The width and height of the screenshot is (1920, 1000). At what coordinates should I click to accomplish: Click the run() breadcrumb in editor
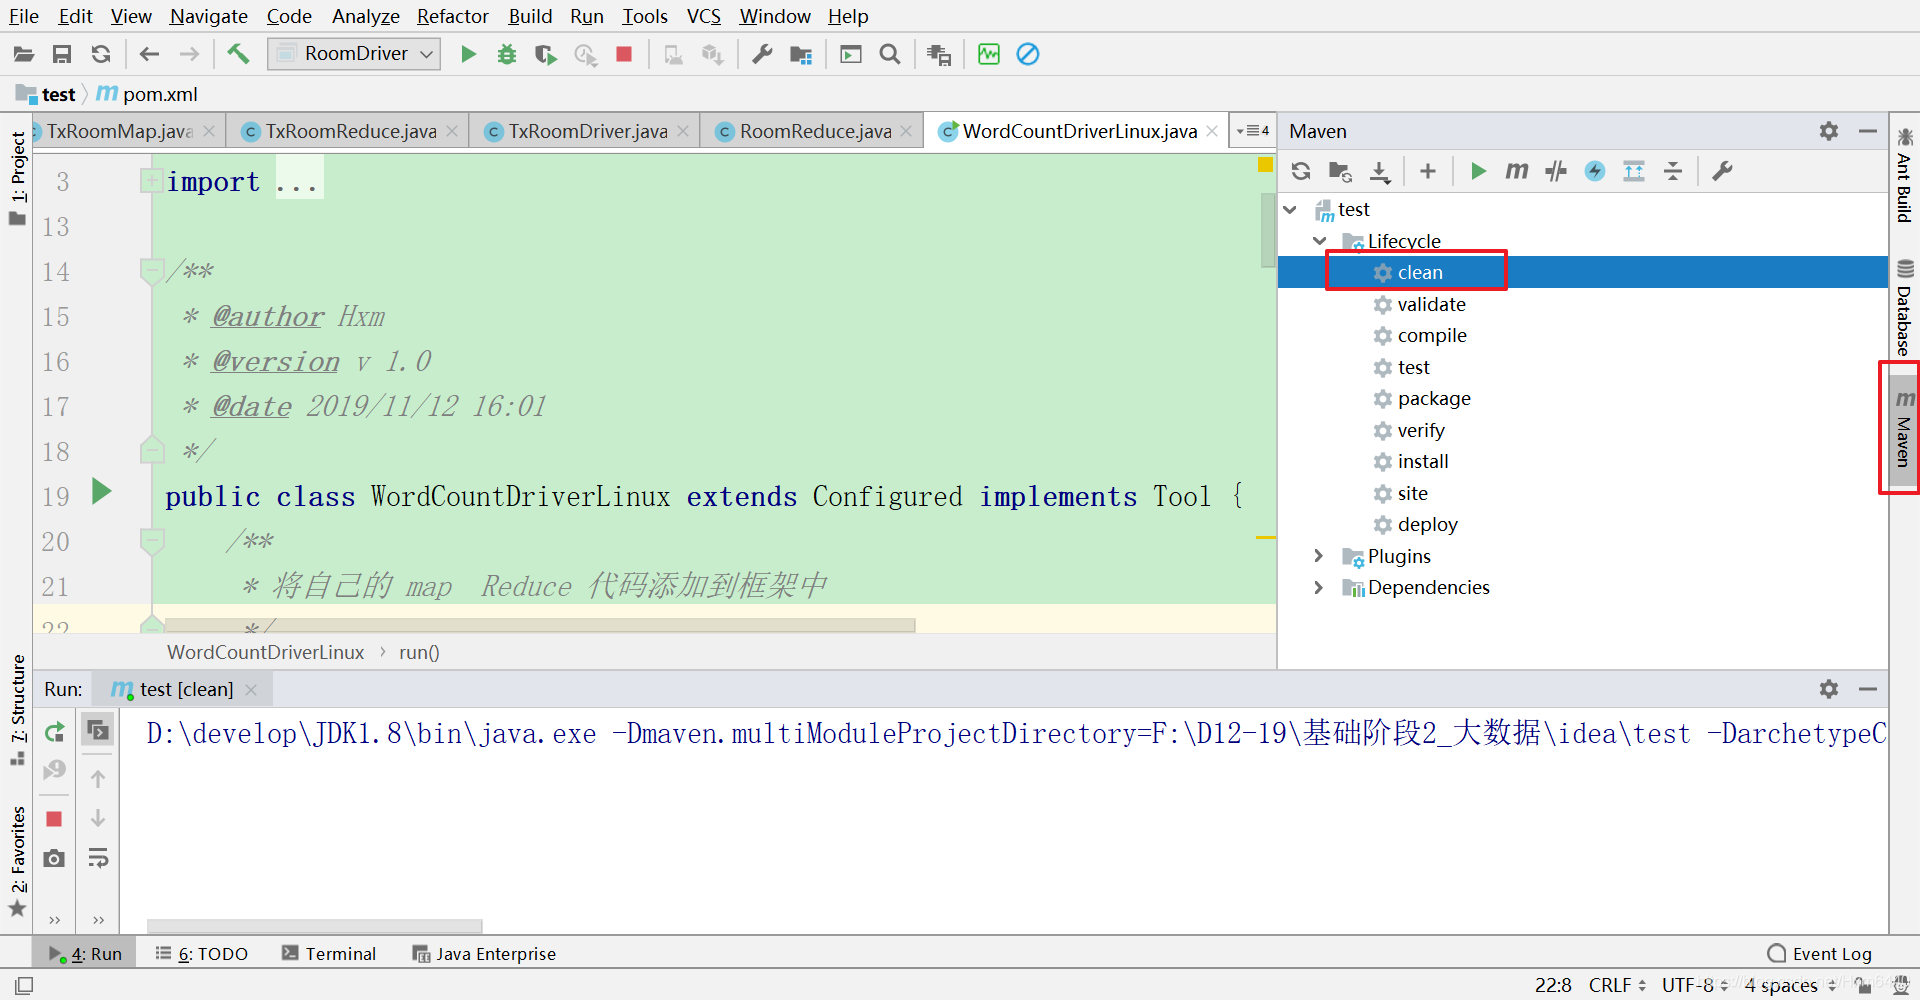pyautogui.click(x=419, y=652)
